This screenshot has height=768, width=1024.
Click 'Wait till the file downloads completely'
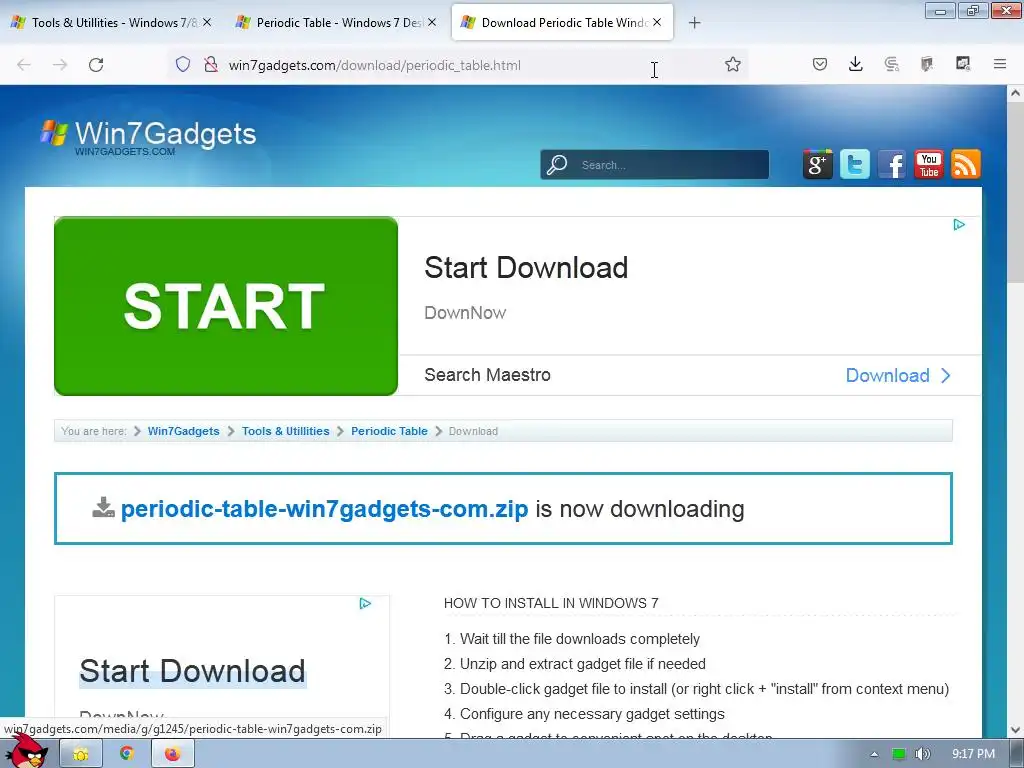[580, 639]
